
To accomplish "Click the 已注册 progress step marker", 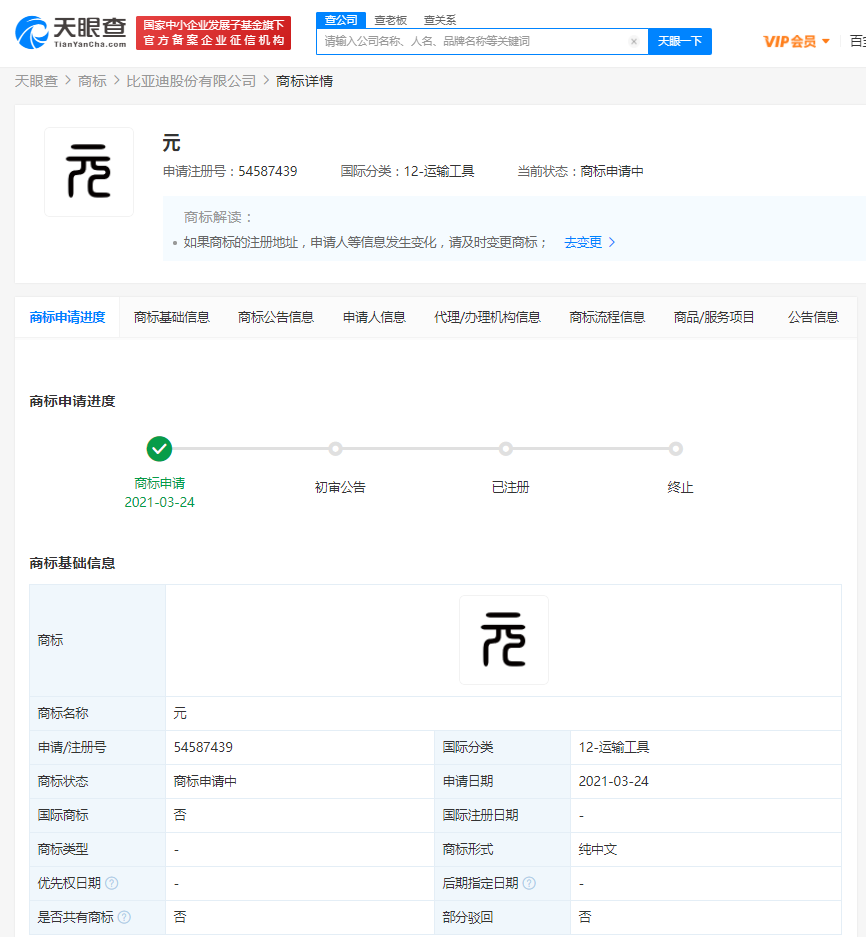I will tap(506, 449).
